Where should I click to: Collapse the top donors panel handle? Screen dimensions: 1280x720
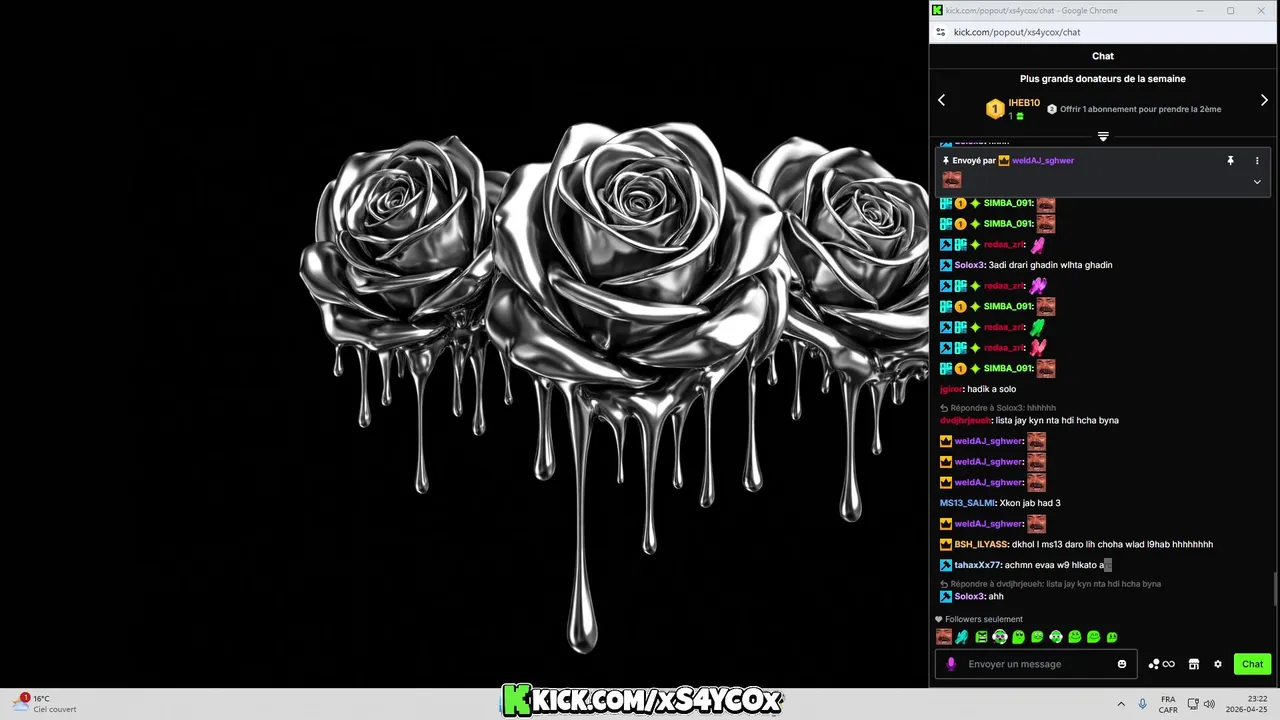click(x=1103, y=136)
